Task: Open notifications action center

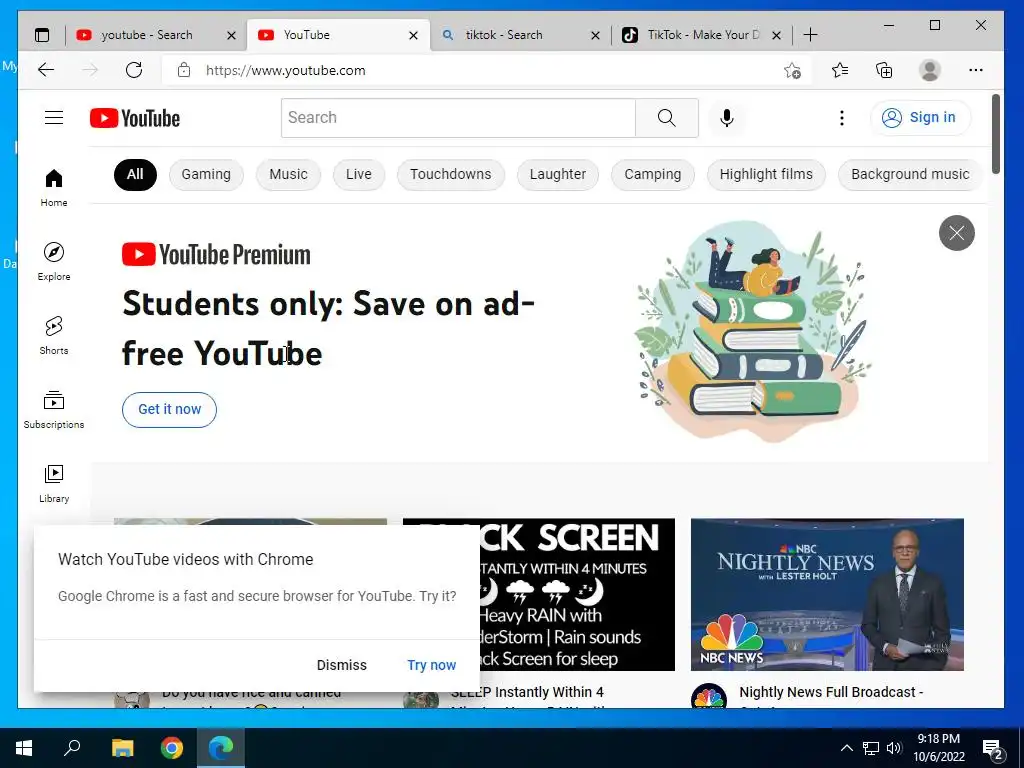Action: coord(993,749)
